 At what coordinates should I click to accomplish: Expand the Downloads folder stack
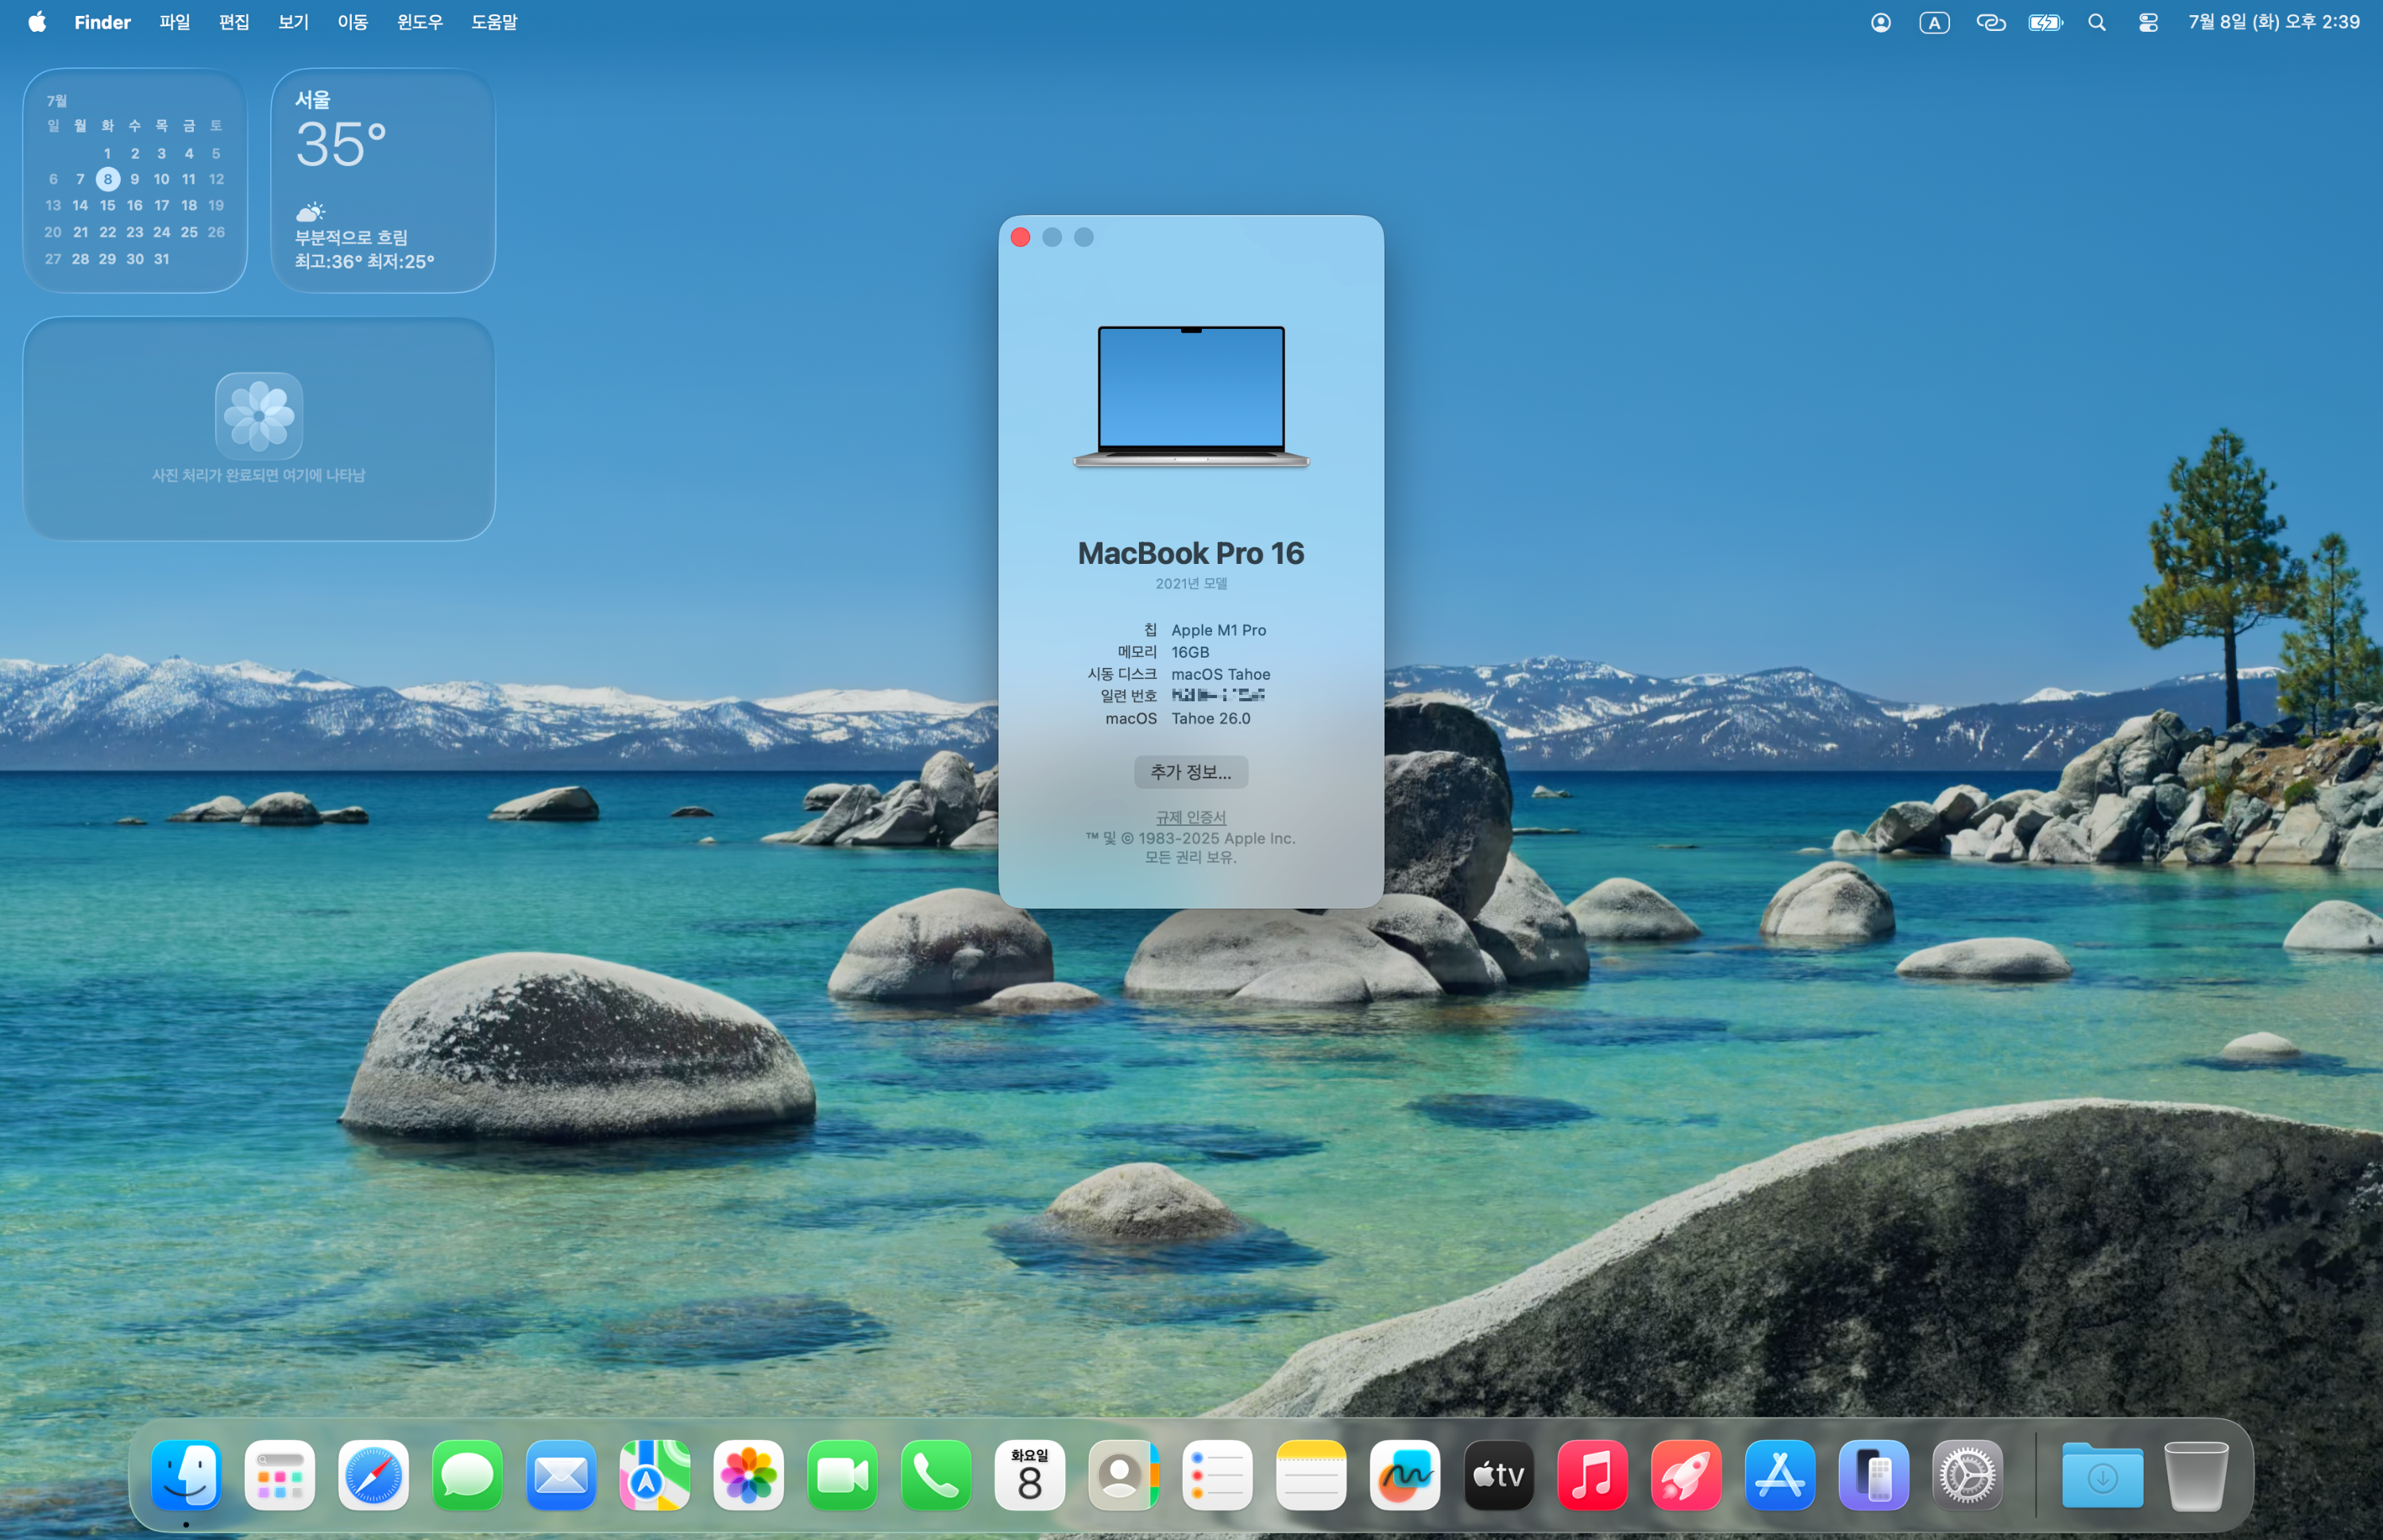click(2102, 1475)
